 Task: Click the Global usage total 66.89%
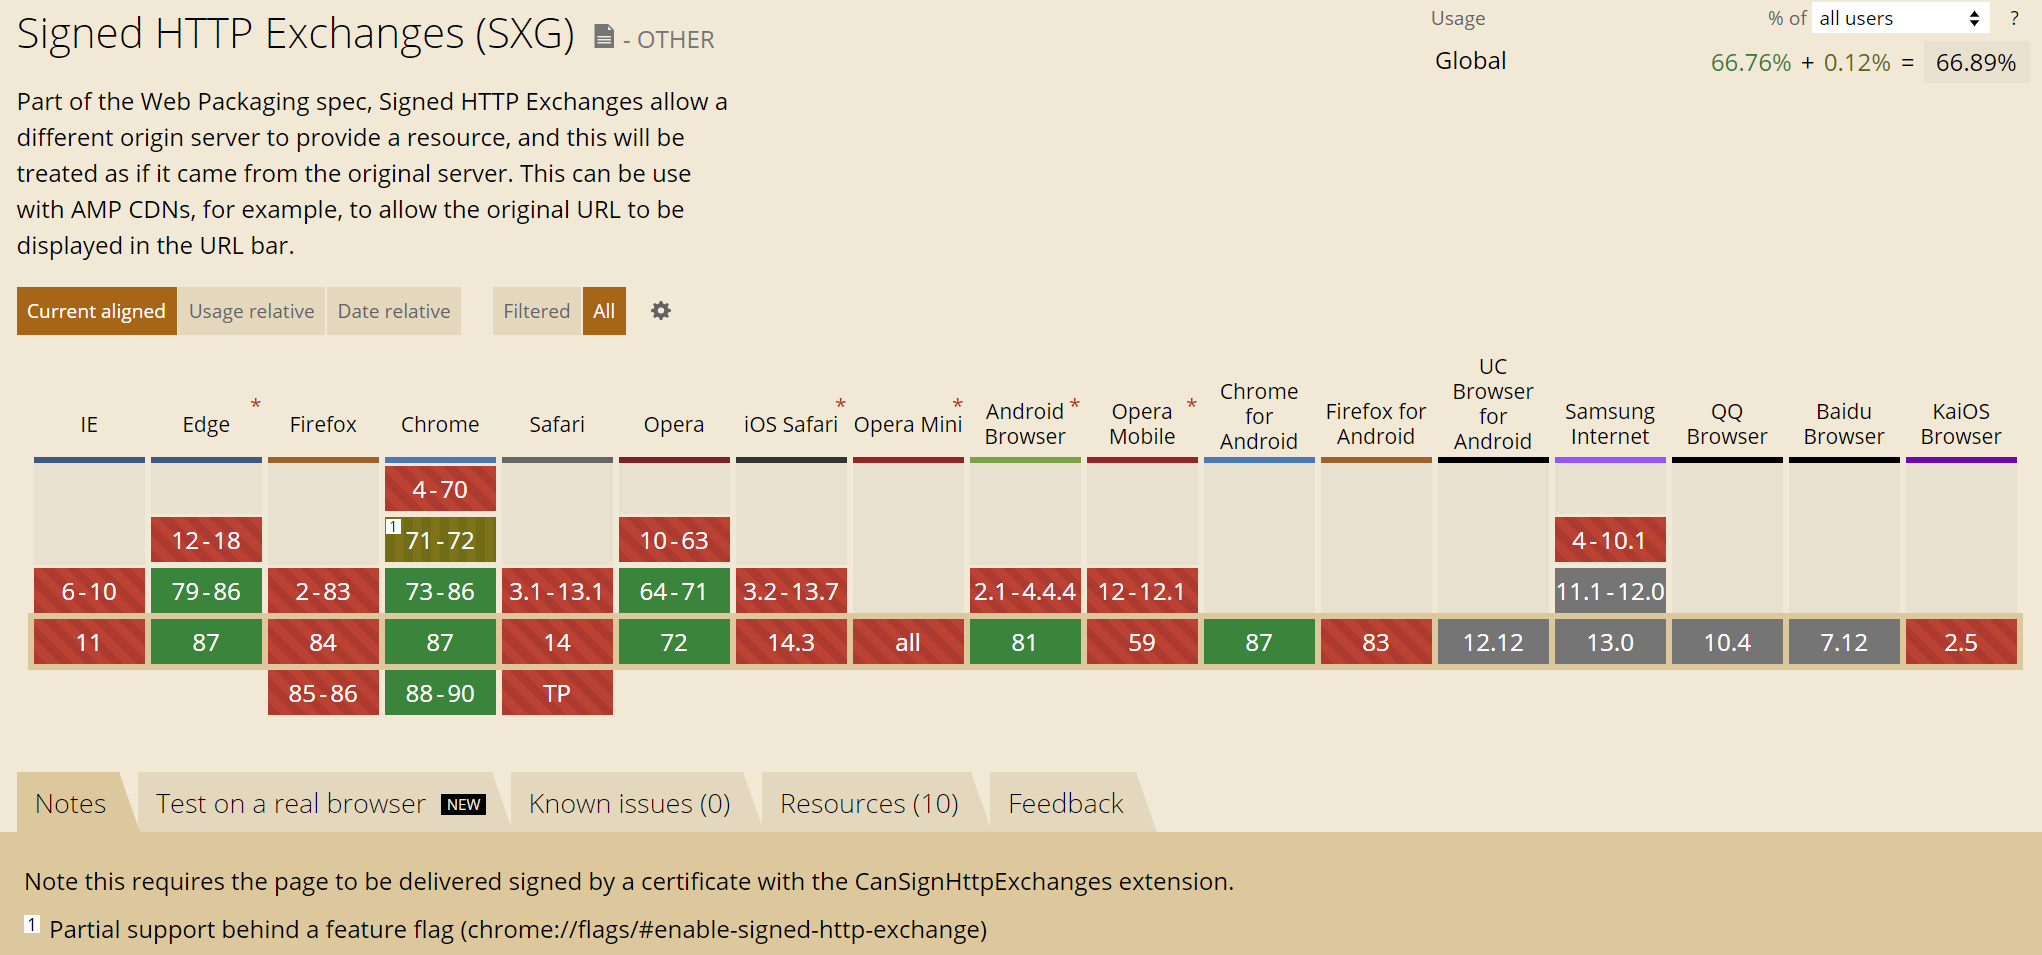(1976, 61)
